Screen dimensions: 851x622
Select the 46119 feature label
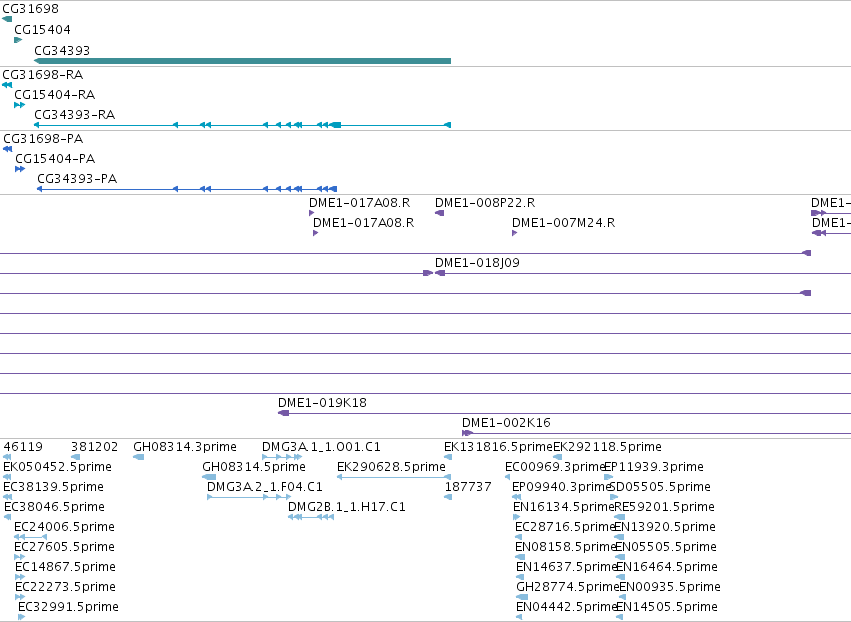(23, 447)
